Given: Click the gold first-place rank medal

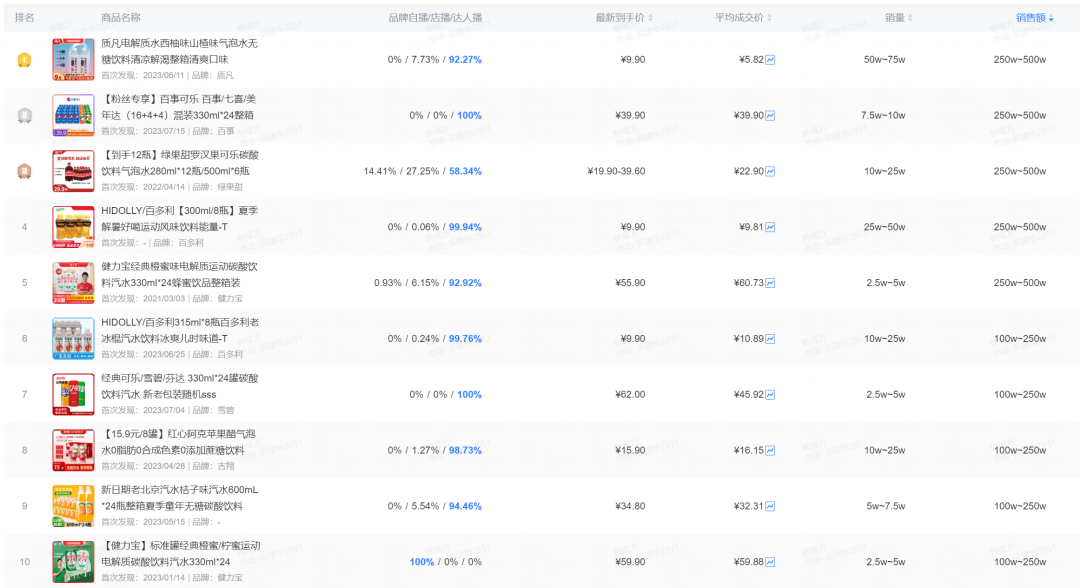Looking at the screenshot, I should point(24,60).
